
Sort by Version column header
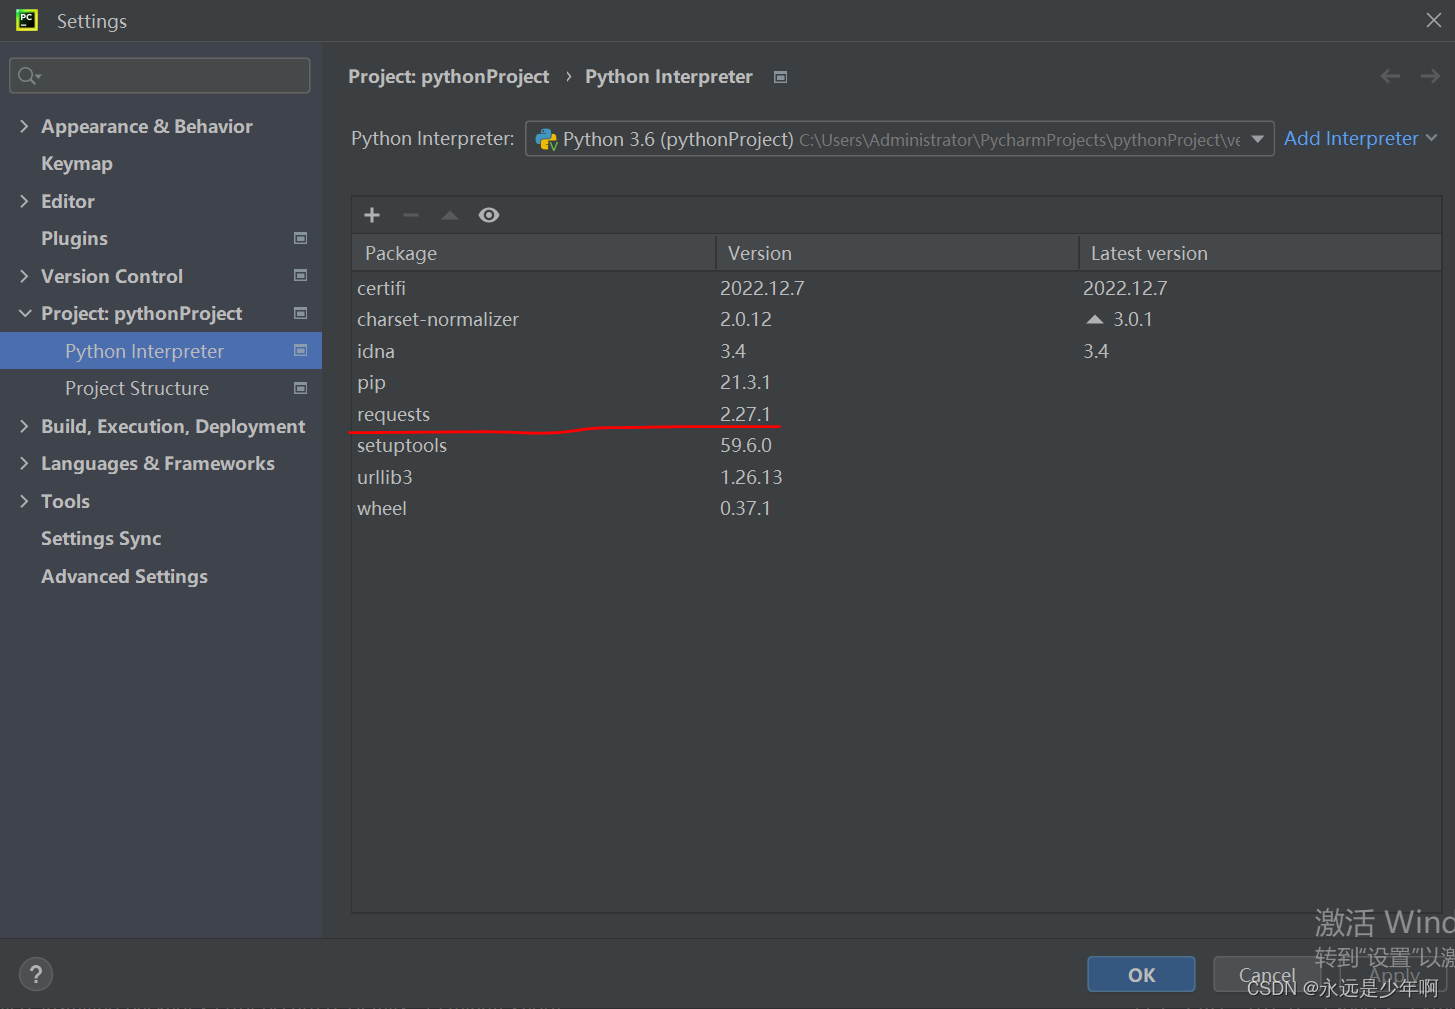click(897, 253)
